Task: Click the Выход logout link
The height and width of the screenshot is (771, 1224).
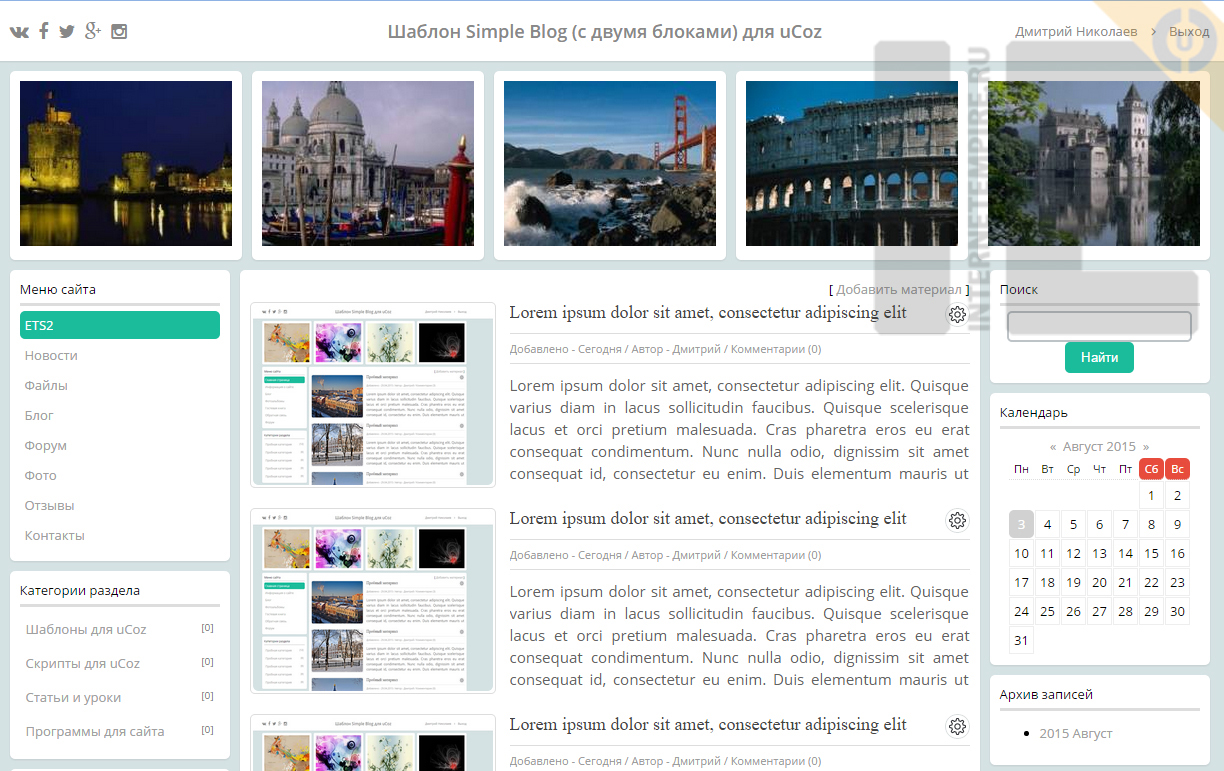Action: click(x=1189, y=31)
